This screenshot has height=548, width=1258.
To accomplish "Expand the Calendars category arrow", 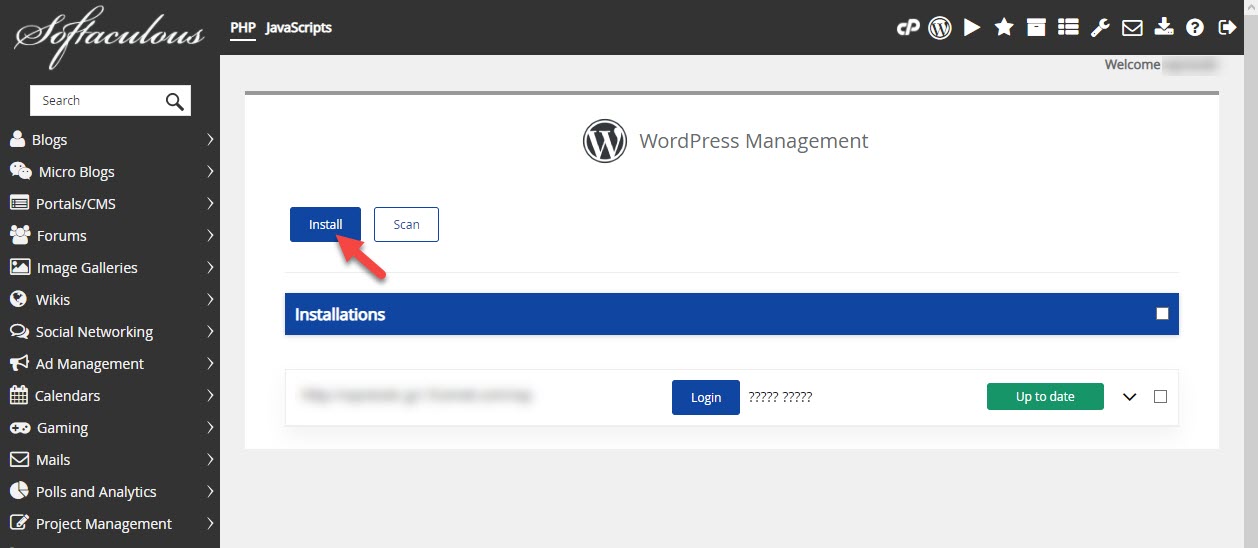I will [210, 395].
